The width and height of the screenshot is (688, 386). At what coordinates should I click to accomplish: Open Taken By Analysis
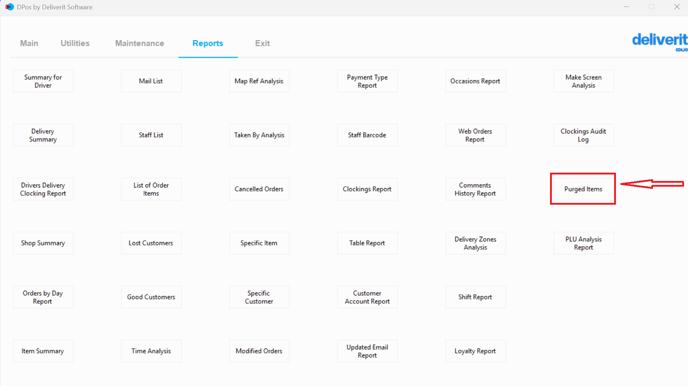click(x=259, y=135)
